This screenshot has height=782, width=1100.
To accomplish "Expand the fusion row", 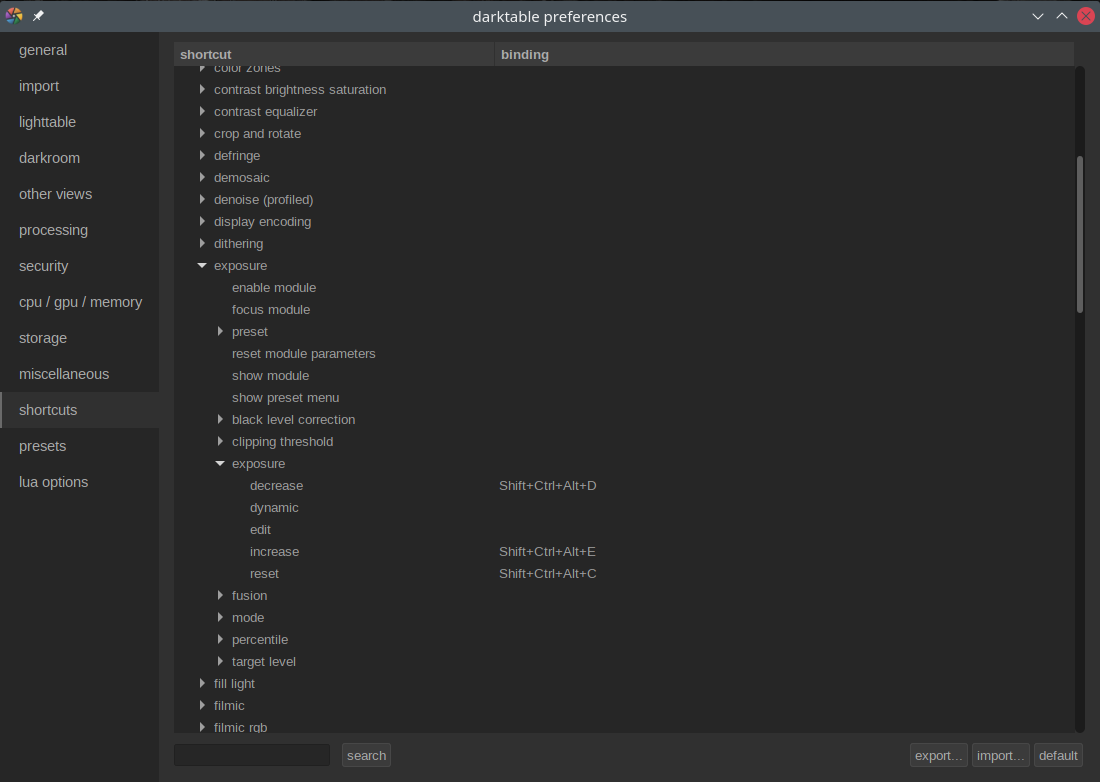I will click(x=220, y=595).
